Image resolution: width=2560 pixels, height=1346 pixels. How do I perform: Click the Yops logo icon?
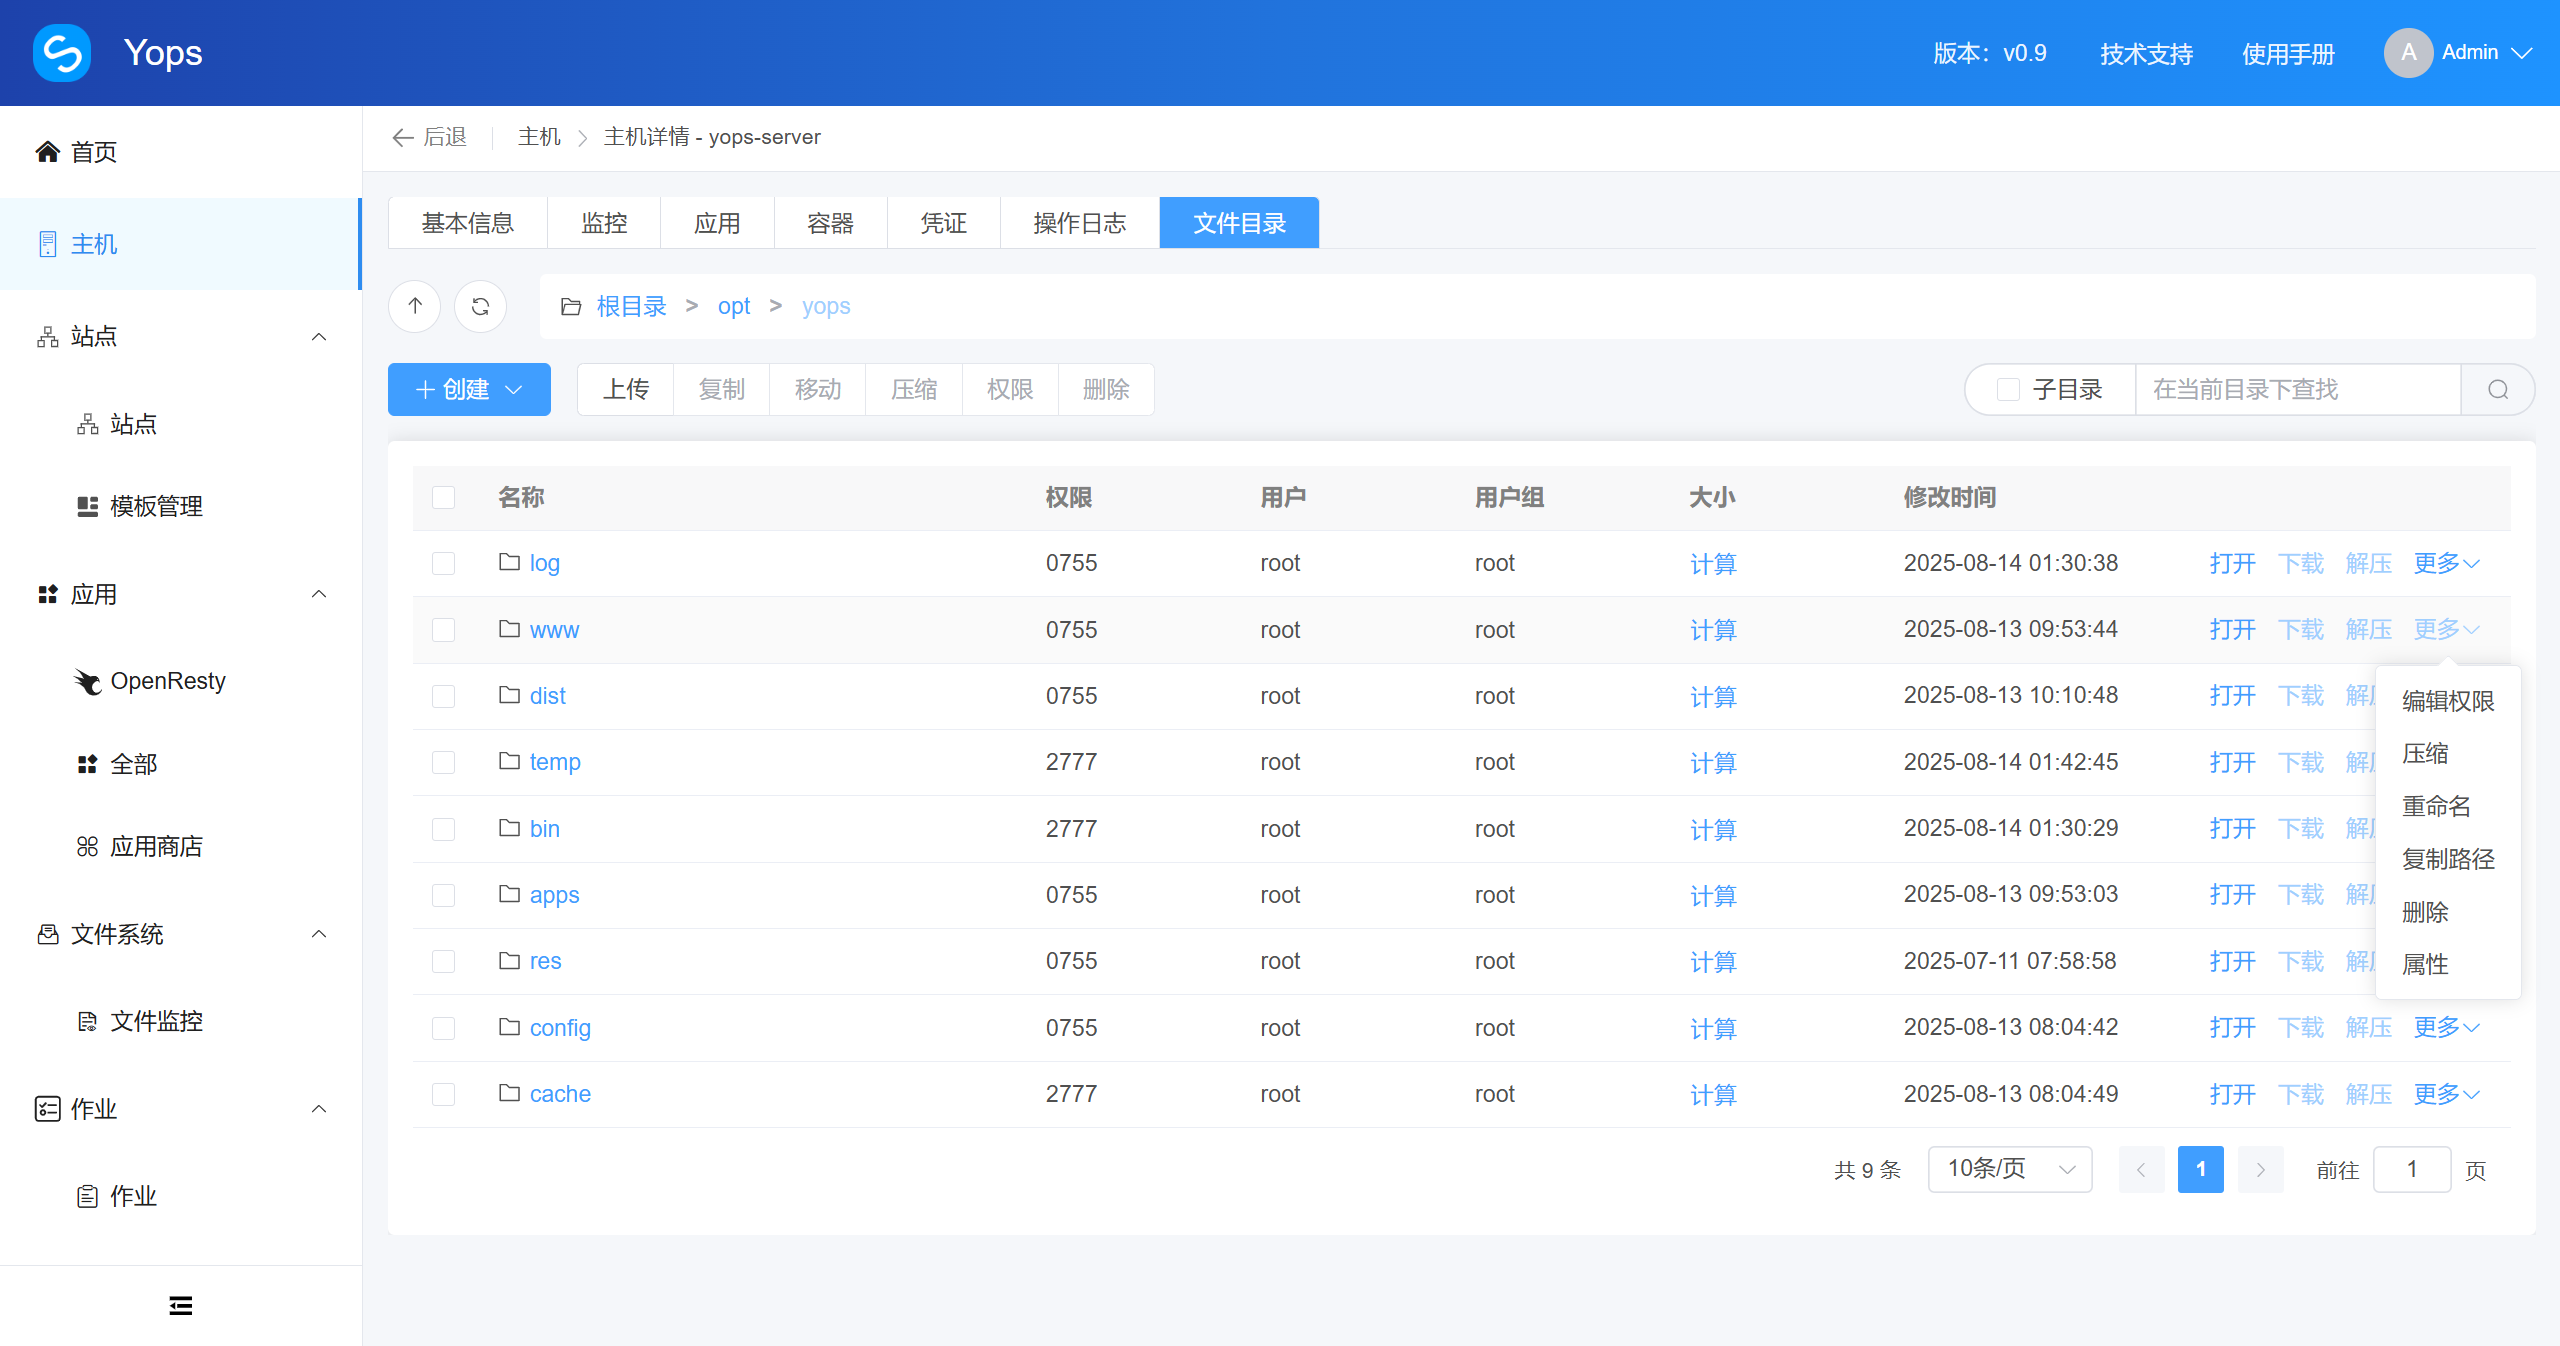[61, 52]
